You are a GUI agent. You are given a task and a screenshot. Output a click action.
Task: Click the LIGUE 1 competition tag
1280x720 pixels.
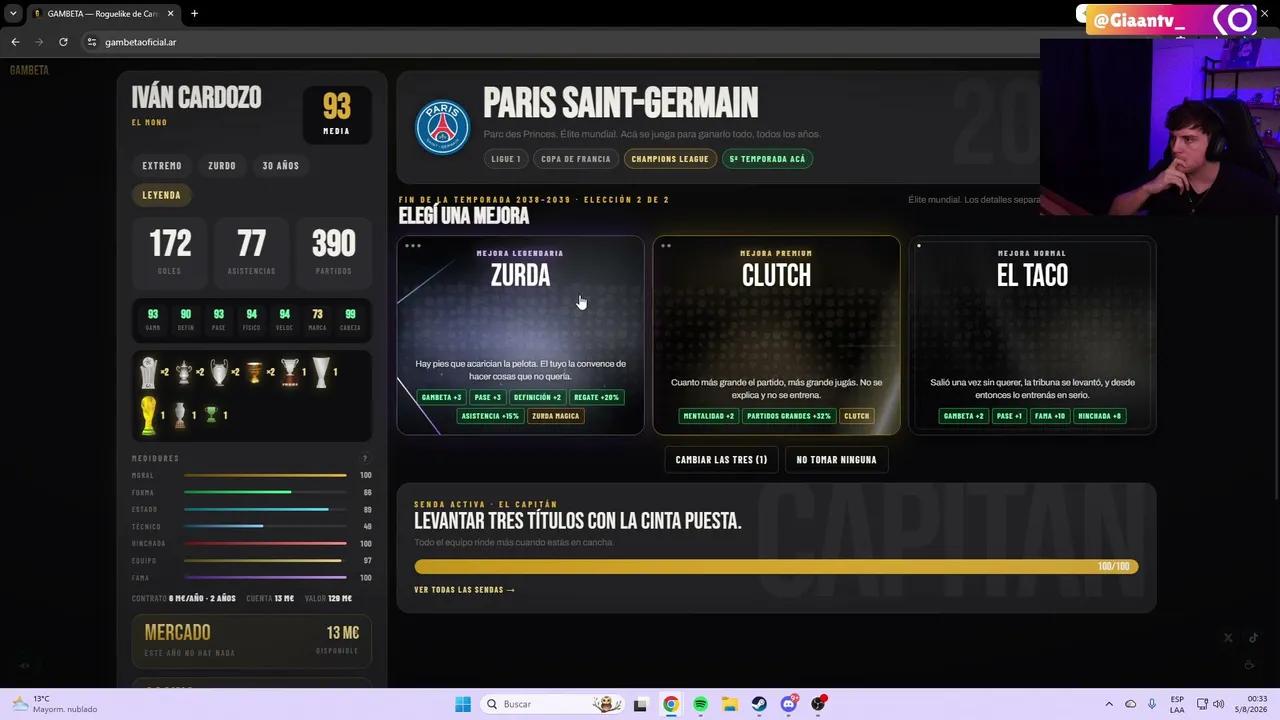tap(506, 159)
